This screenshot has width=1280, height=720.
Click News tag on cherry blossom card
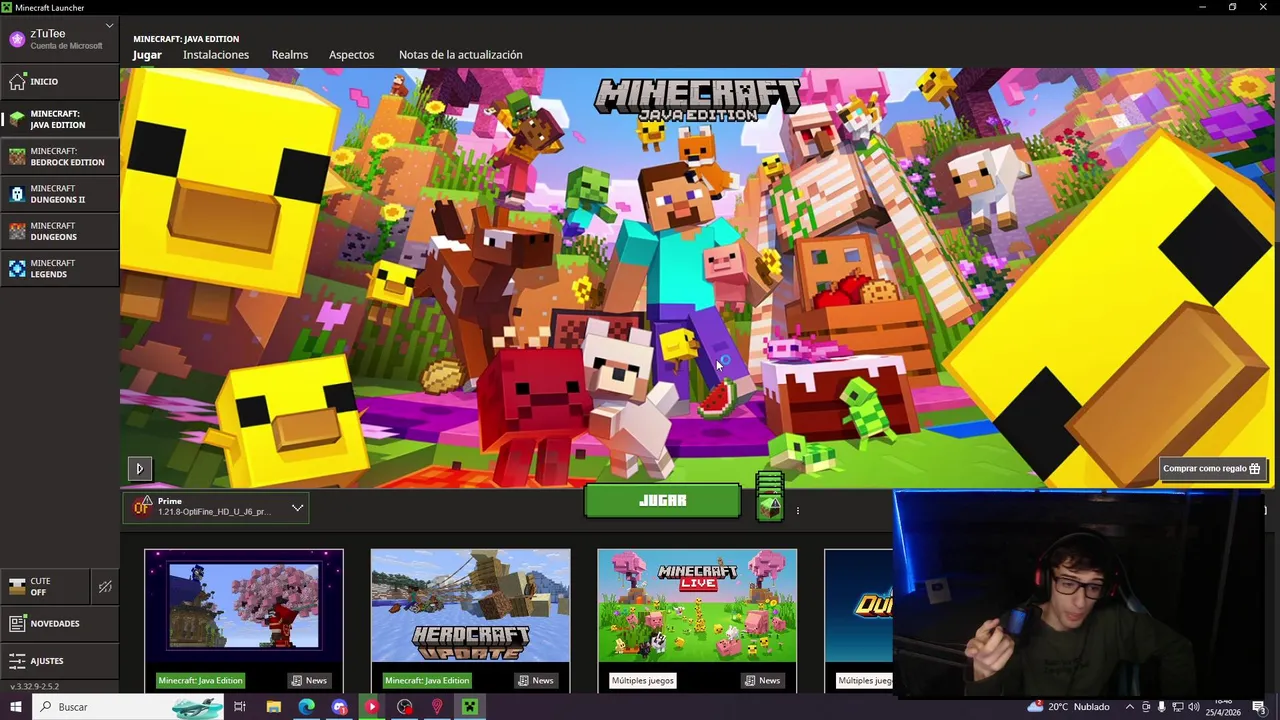309,680
